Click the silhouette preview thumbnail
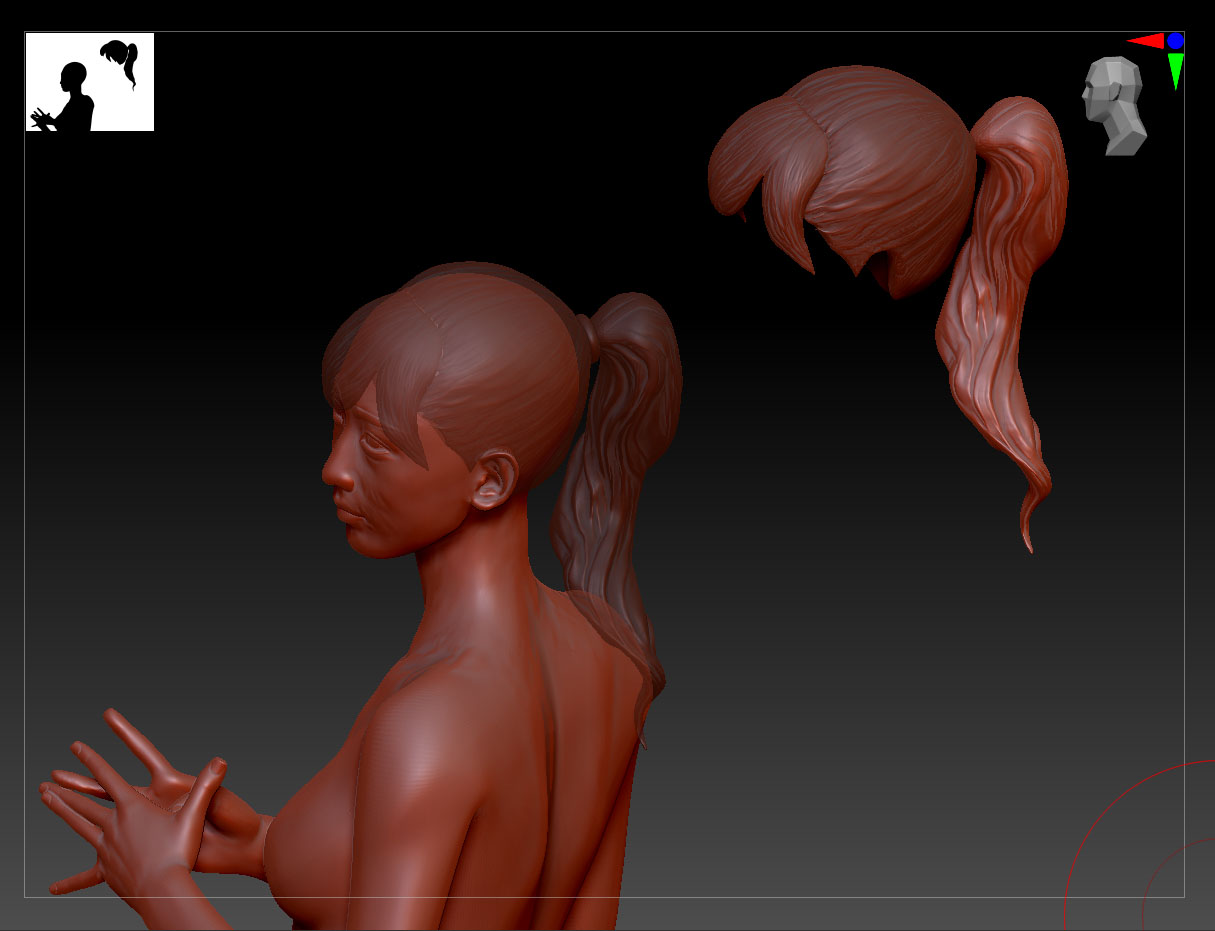 (90, 82)
